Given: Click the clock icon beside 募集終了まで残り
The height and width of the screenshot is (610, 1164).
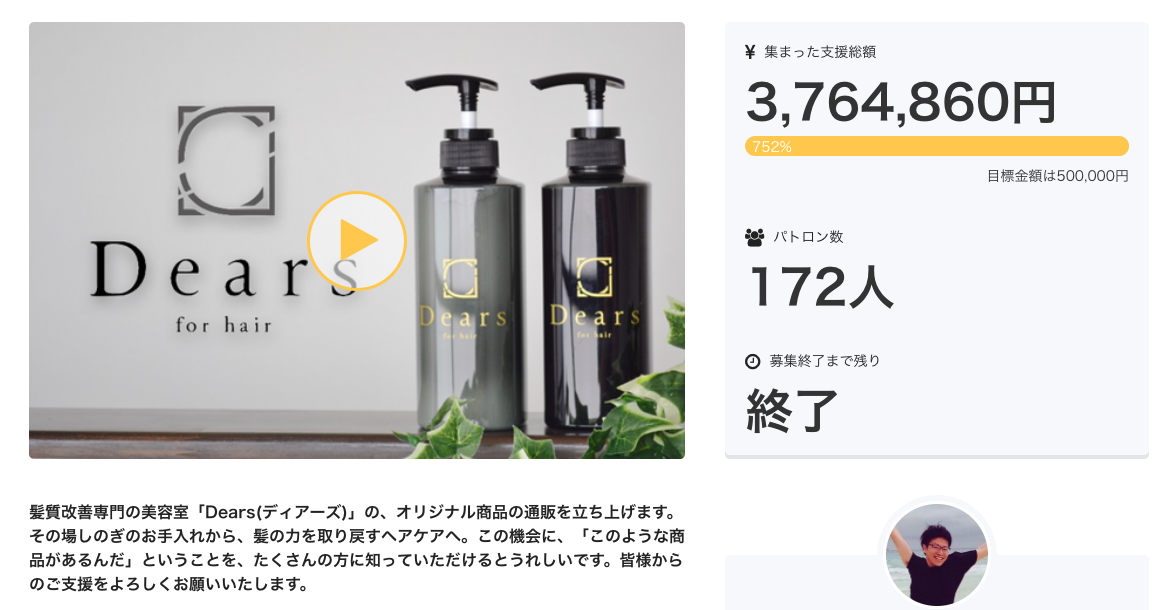Looking at the screenshot, I should coord(753,361).
